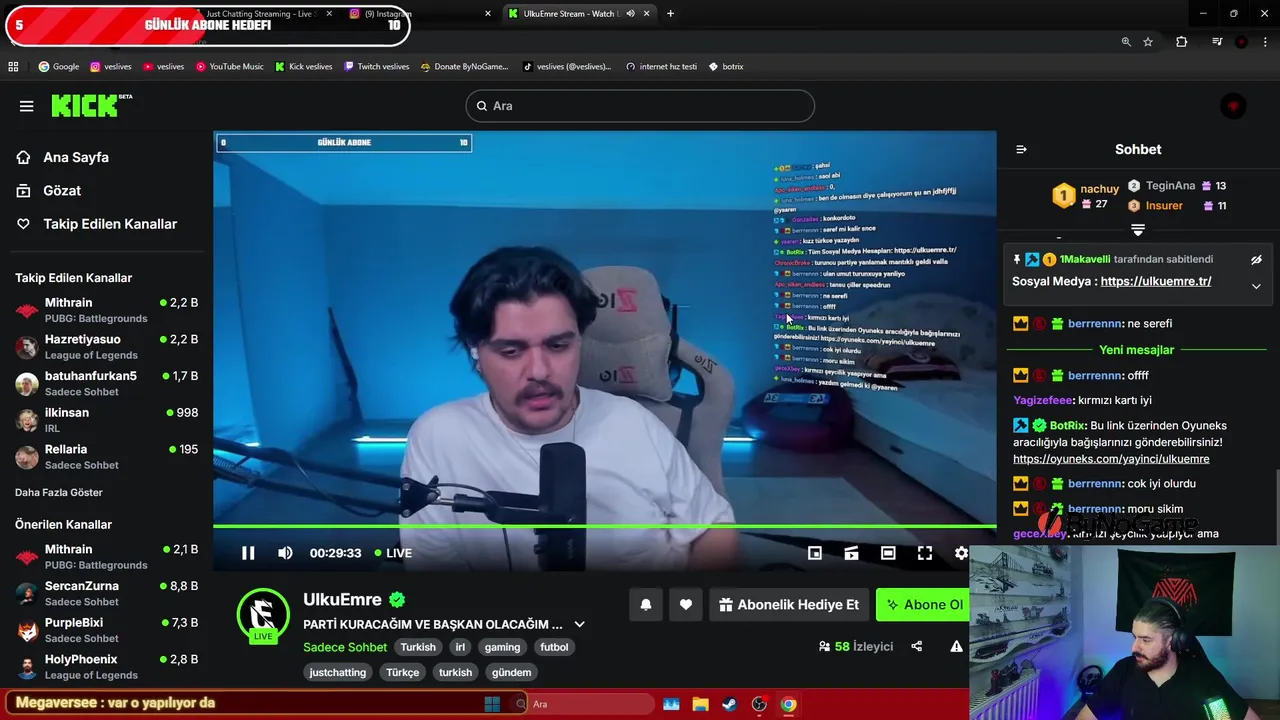Open OBS Studio from the taskbar
This screenshot has height=720, width=1280.
[x=759, y=704]
